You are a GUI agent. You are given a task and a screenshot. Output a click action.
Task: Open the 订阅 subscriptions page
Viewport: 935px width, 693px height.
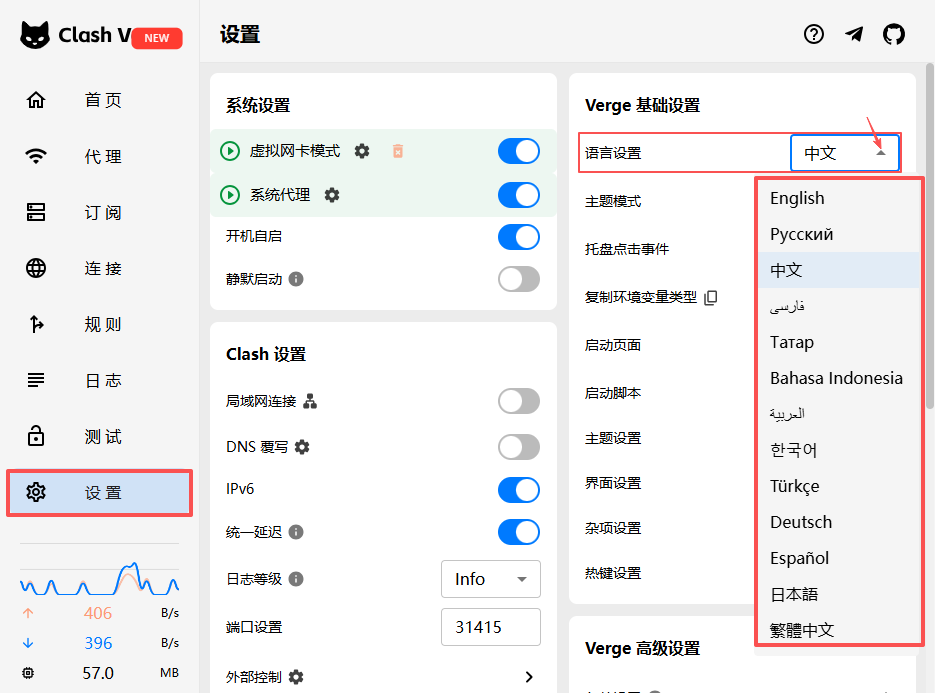point(99,212)
